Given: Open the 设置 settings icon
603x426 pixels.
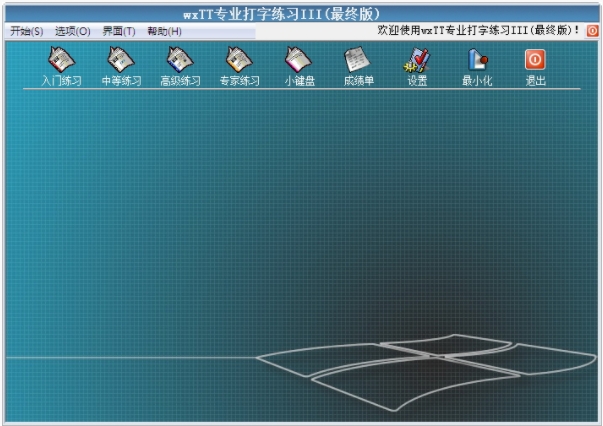Looking at the screenshot, I should (417, 66).
